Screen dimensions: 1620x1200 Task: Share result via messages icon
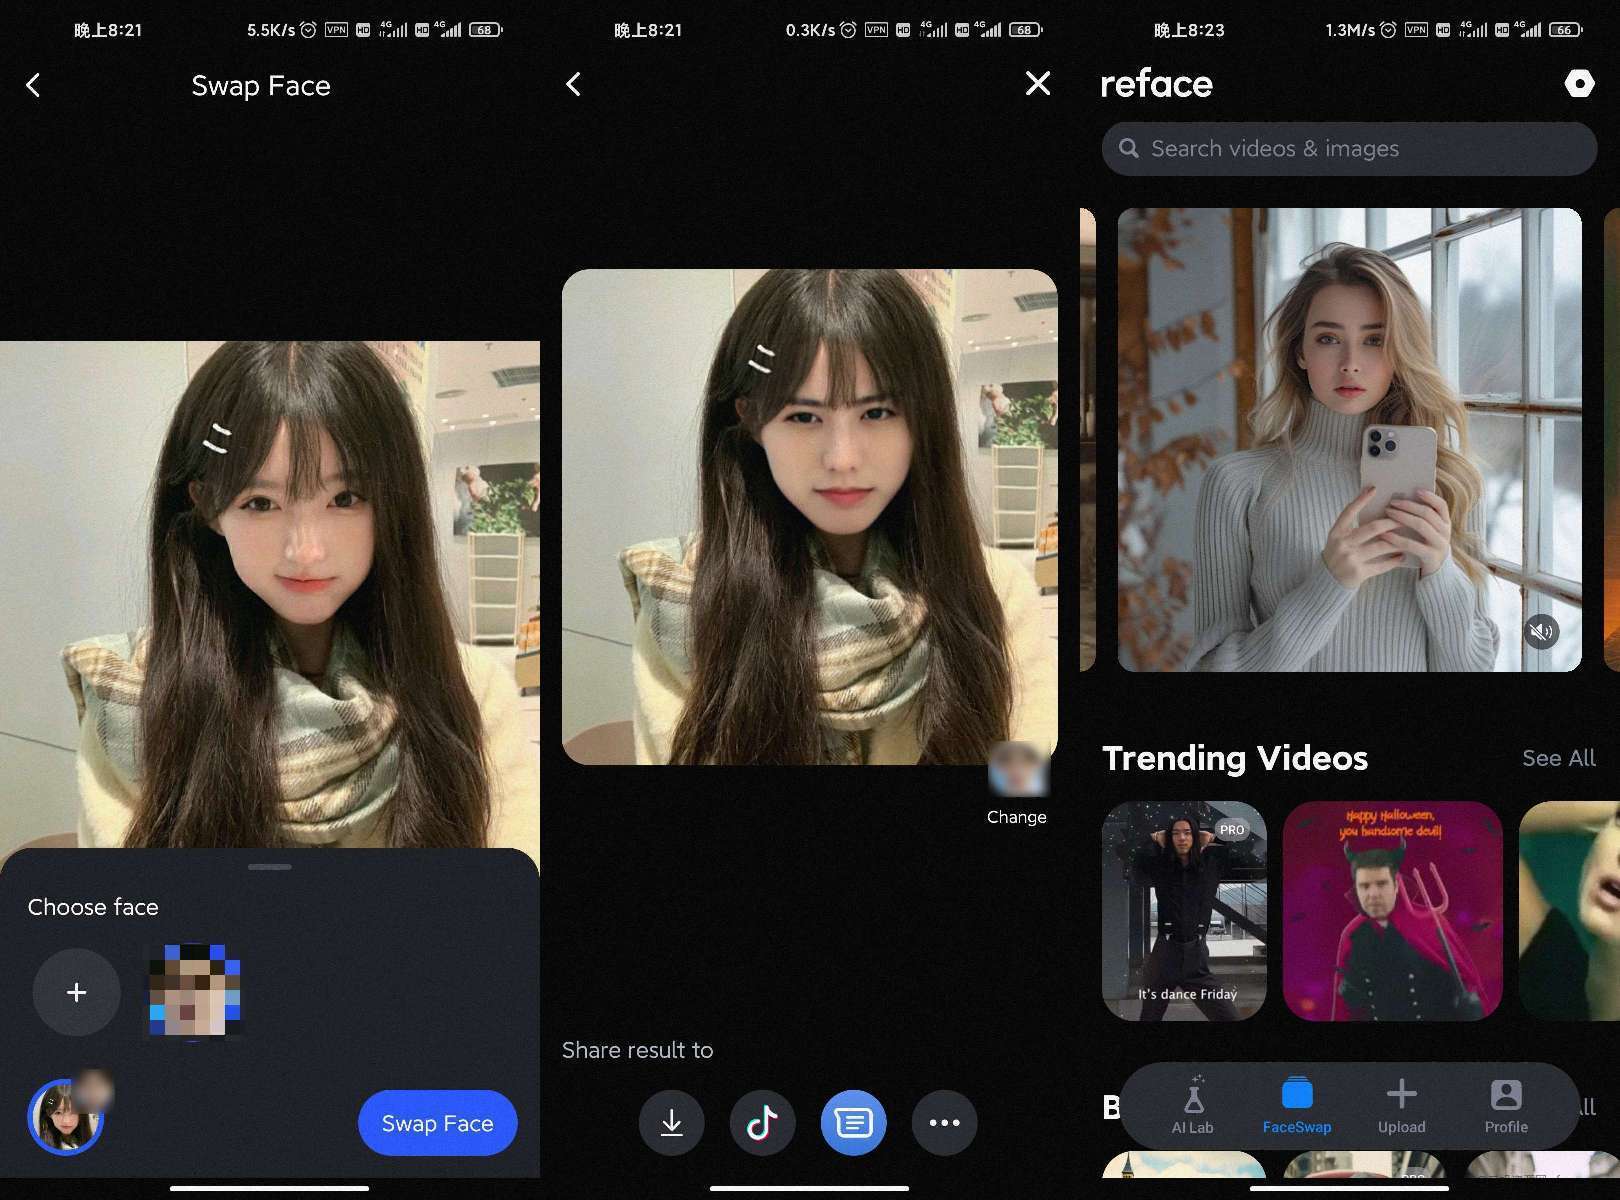click(854, 1123)
